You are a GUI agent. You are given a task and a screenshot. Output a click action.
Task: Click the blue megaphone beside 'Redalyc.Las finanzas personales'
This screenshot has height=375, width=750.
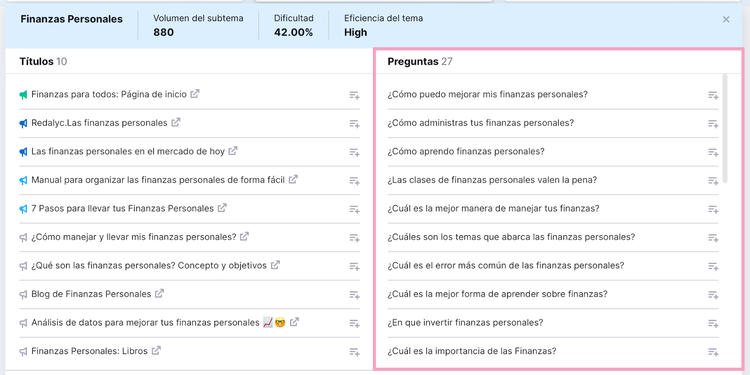click(x=23, y=123)
